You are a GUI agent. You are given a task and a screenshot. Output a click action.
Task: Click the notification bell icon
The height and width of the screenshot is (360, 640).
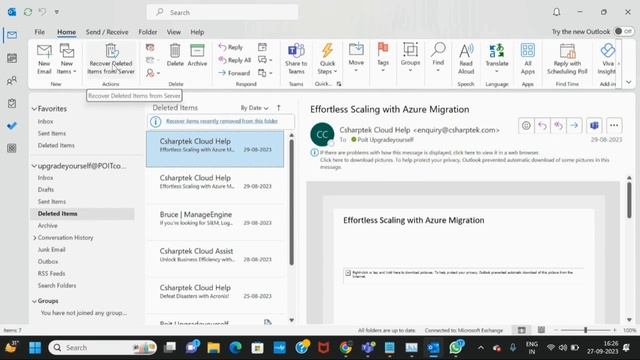556,12
